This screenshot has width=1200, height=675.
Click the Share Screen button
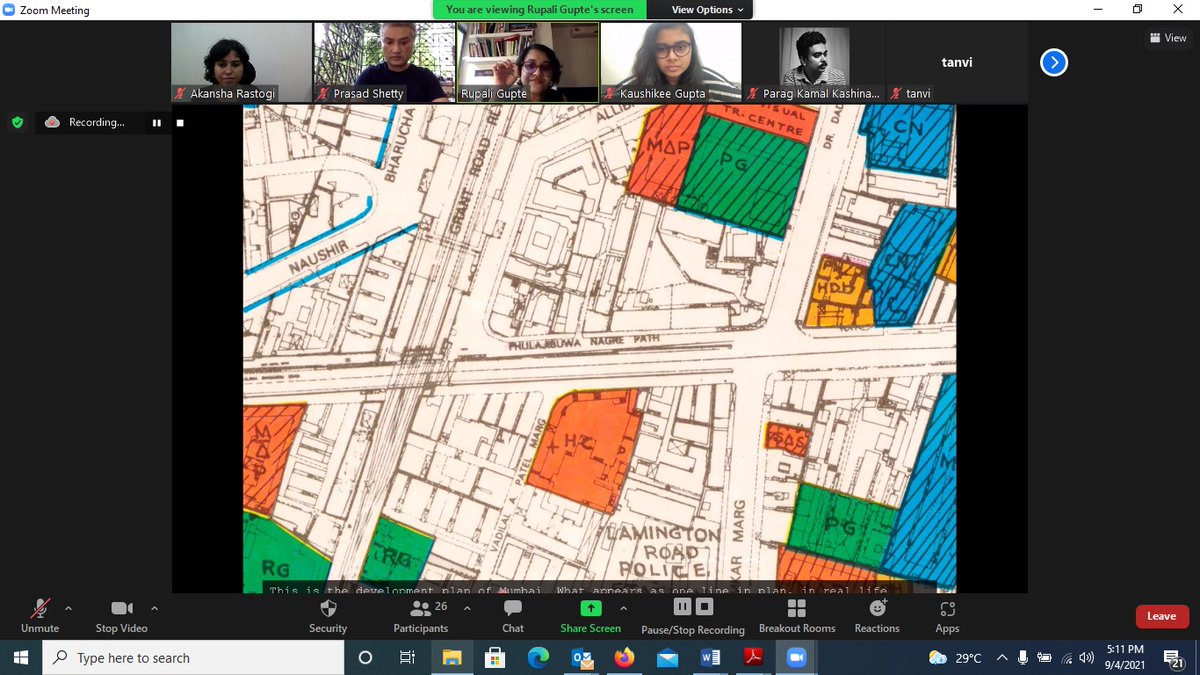[591, 615]
